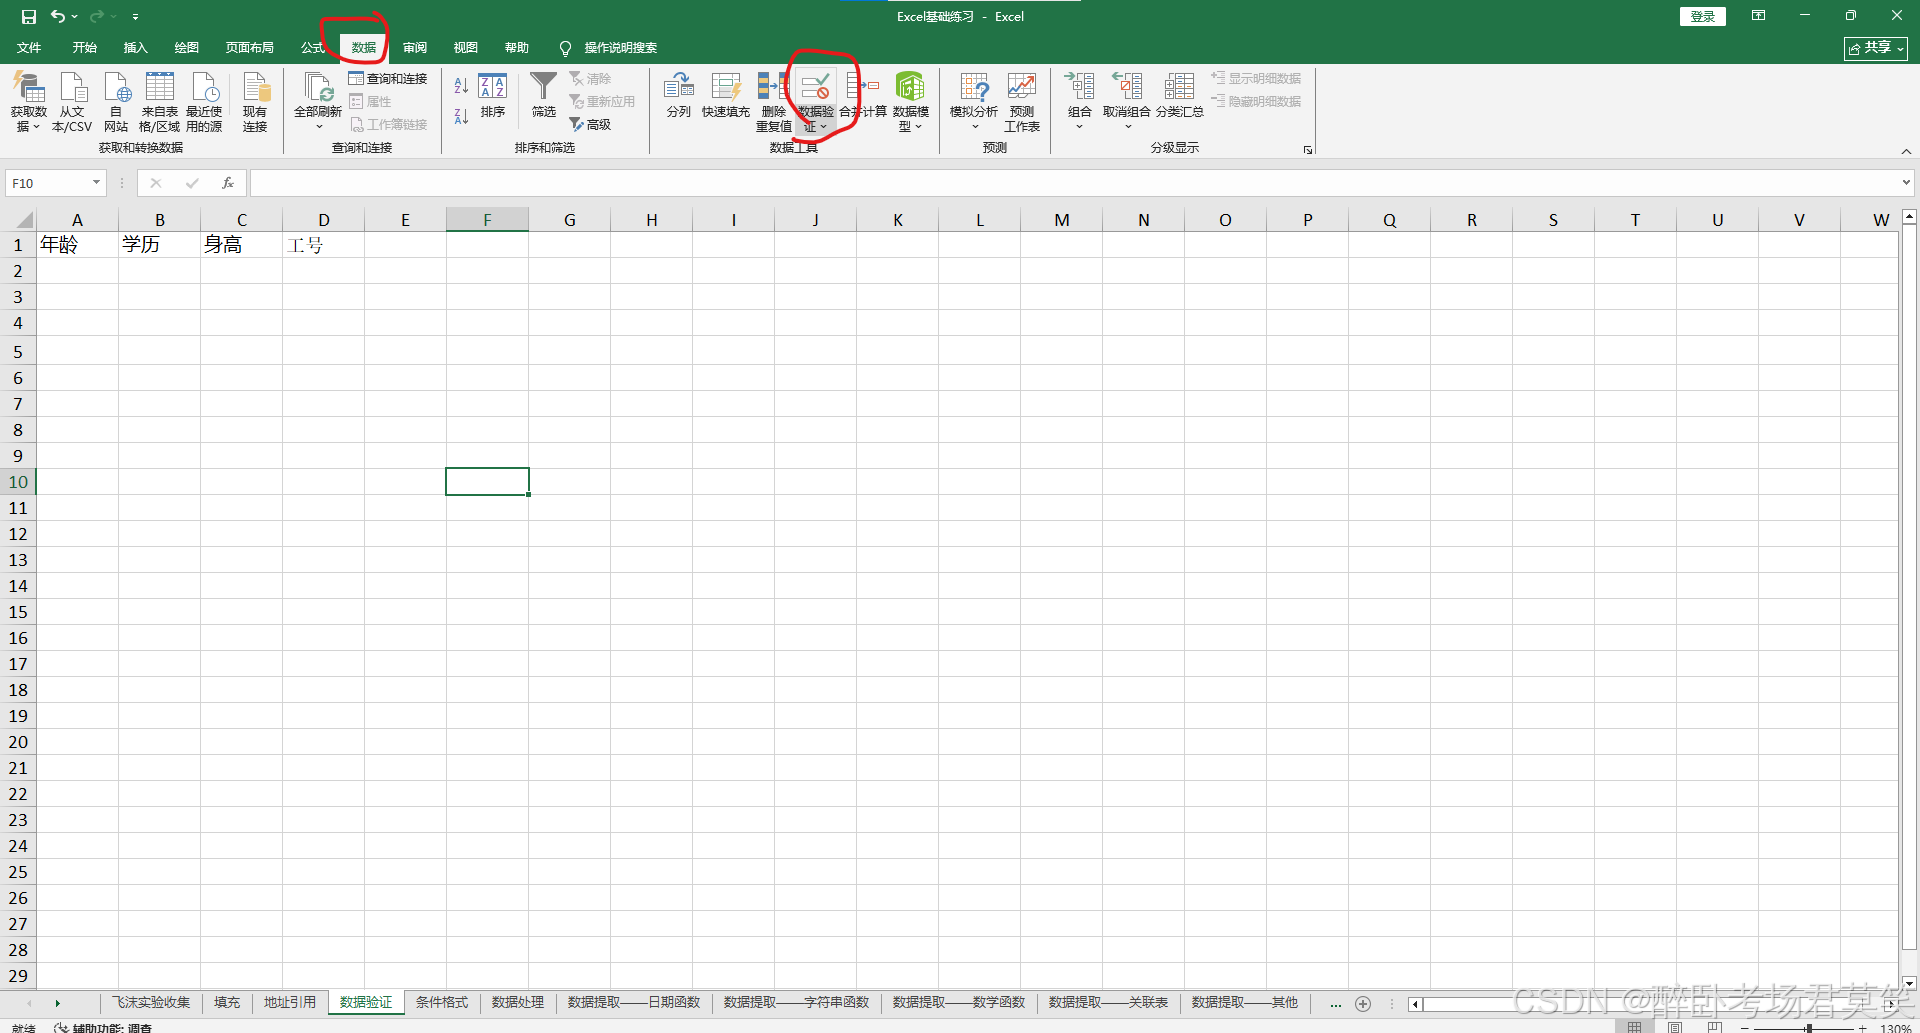Open Customize Quick Access Toolbar dropdown

[x=135, y=16]
